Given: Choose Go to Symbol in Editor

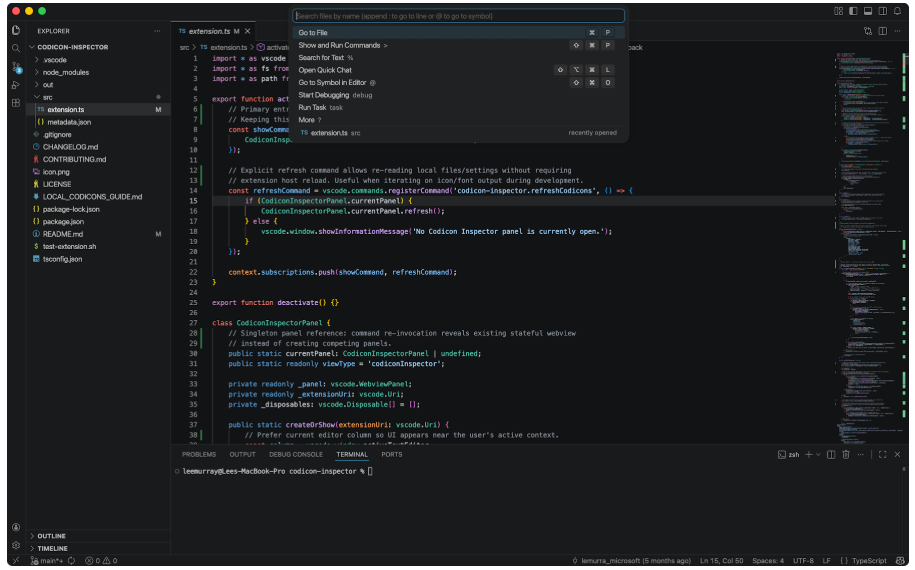Looking at the screenshot, I should (x=458, y=82).
